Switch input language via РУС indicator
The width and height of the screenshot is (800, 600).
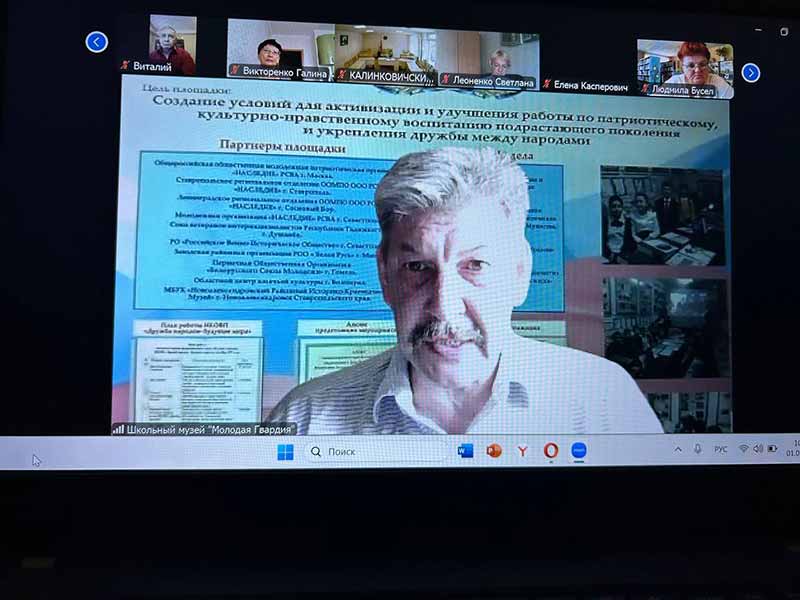720,449
